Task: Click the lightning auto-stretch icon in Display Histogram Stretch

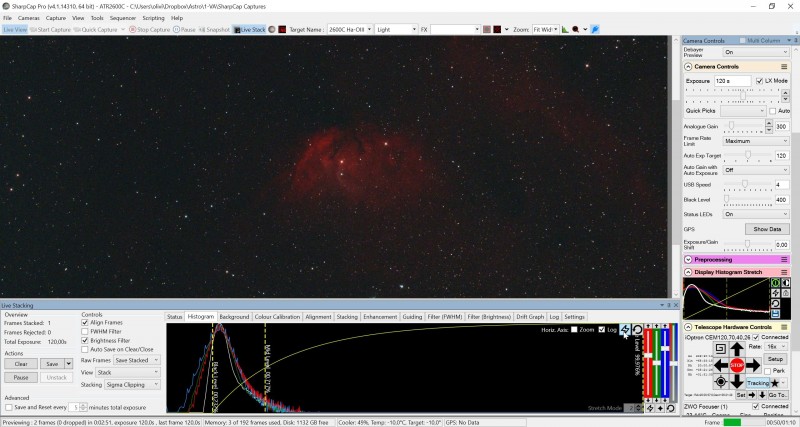Action: click(776, 293)
